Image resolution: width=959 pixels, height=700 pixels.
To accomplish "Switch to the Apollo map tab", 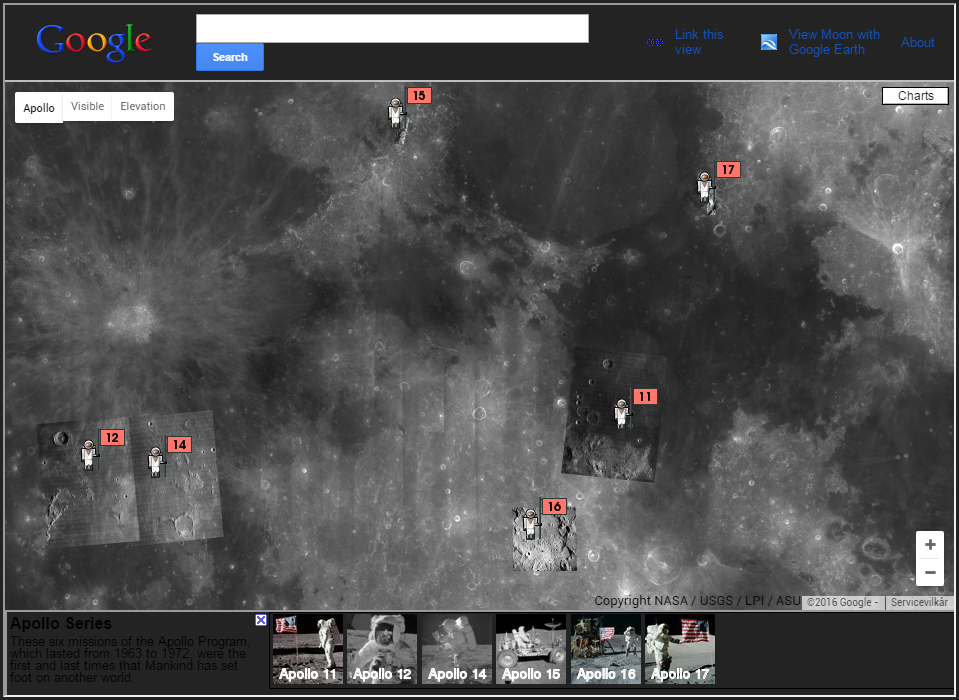I will coord(39,108).
